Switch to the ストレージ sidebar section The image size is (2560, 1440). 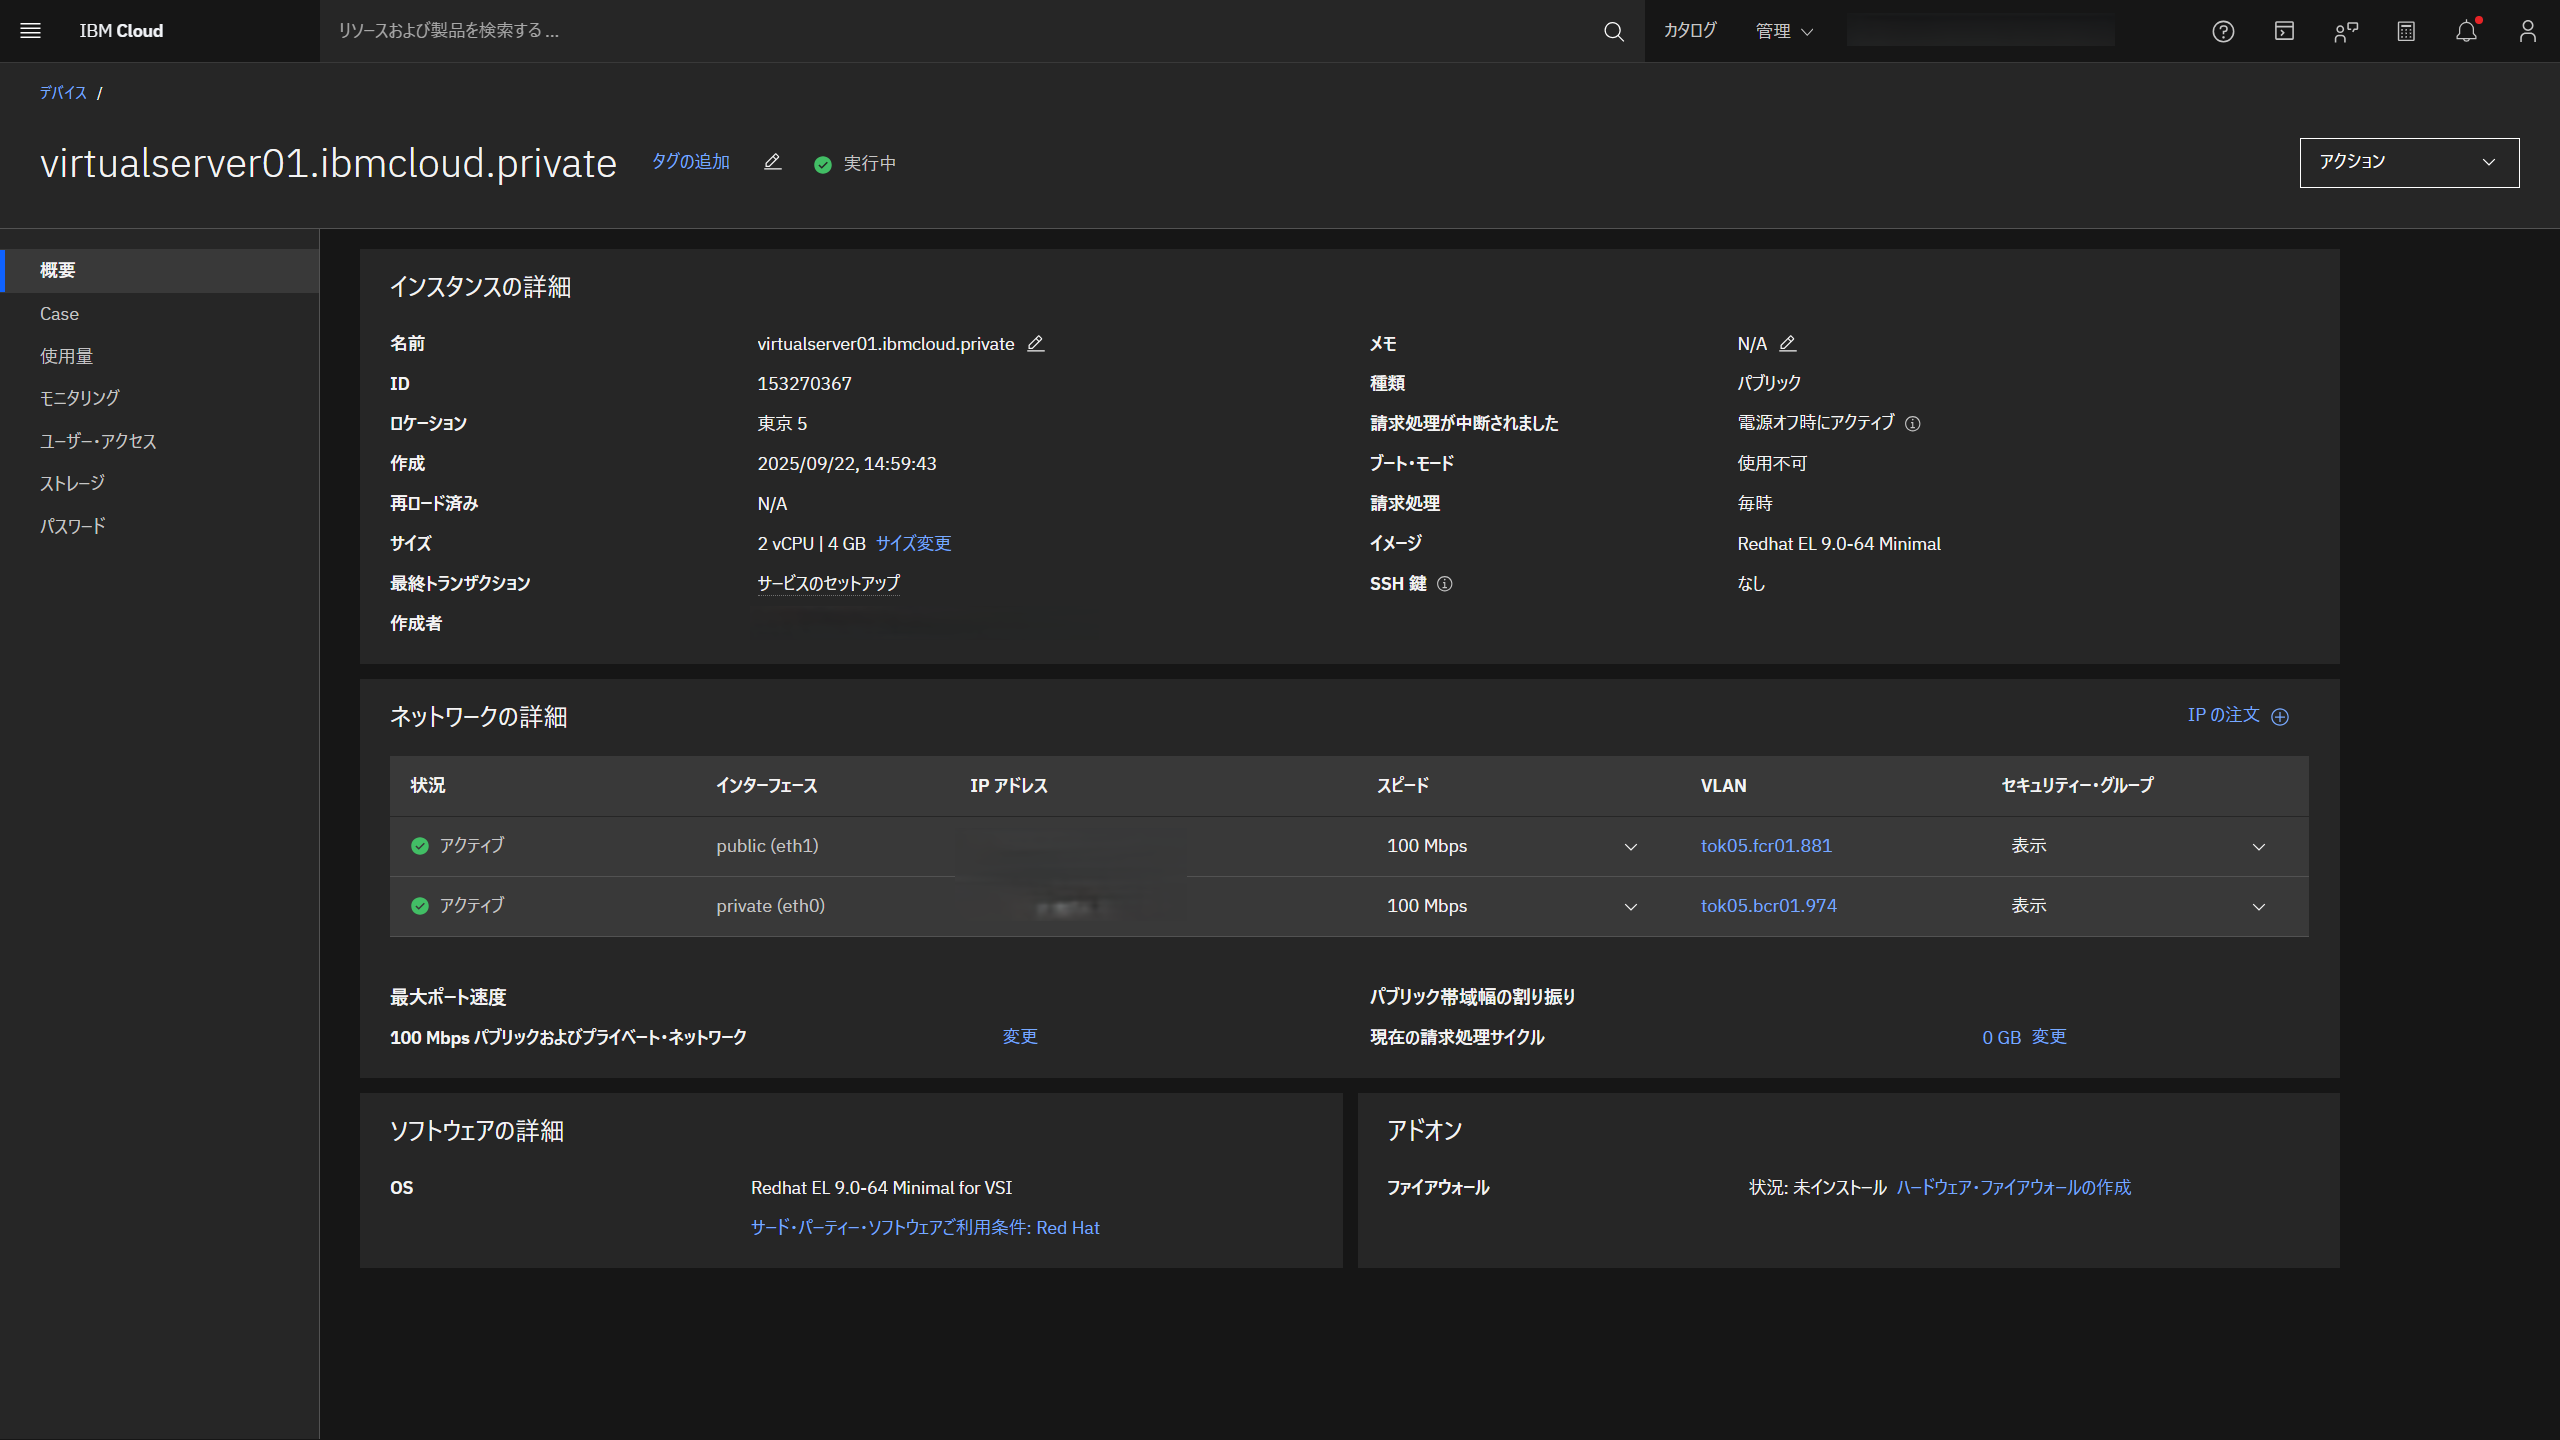(71, 483)
